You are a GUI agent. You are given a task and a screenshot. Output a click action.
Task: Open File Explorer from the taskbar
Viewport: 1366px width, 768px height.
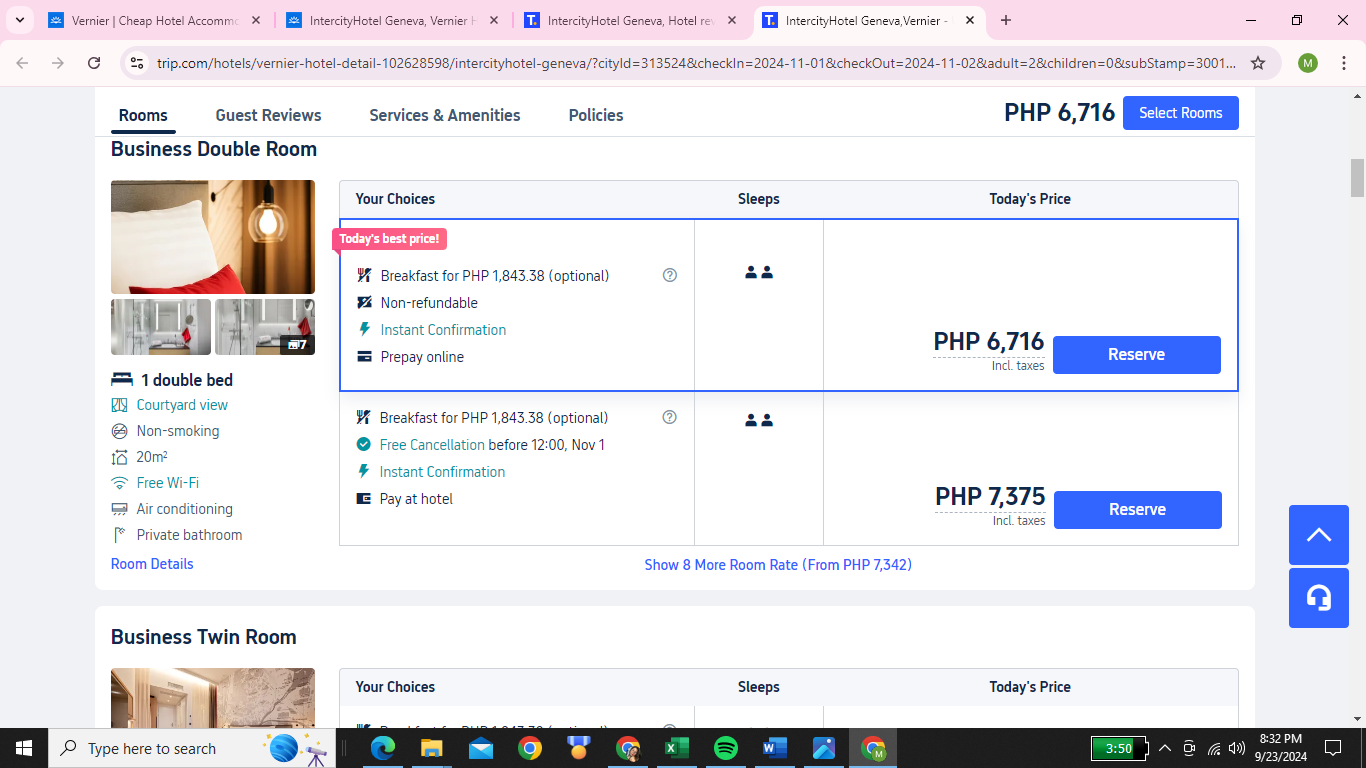pos(431,748)
